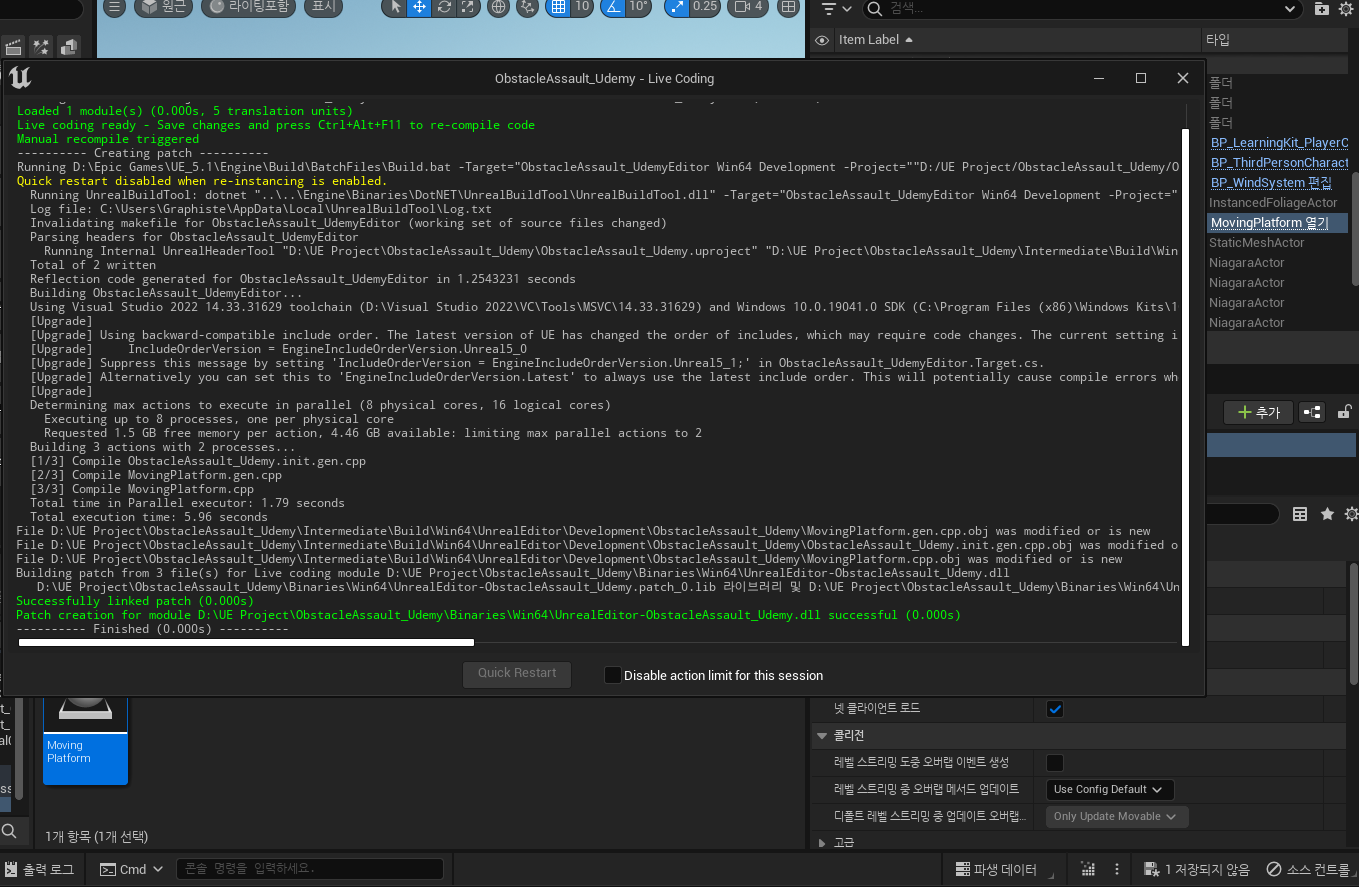Click the Details lock icon

[1345, 411]
